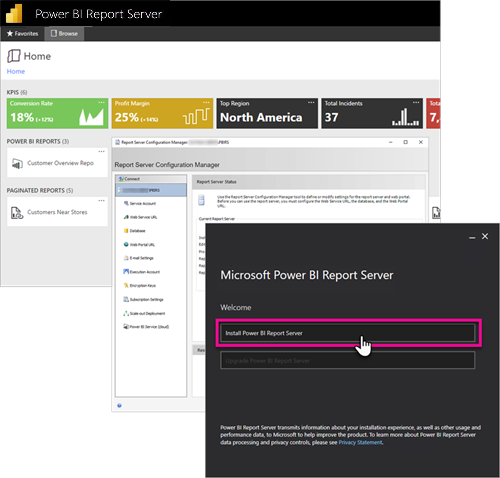The width and height of the screenshot is (500, 478).
Task: Open the Execution Account page
Action: click(142, 272)
